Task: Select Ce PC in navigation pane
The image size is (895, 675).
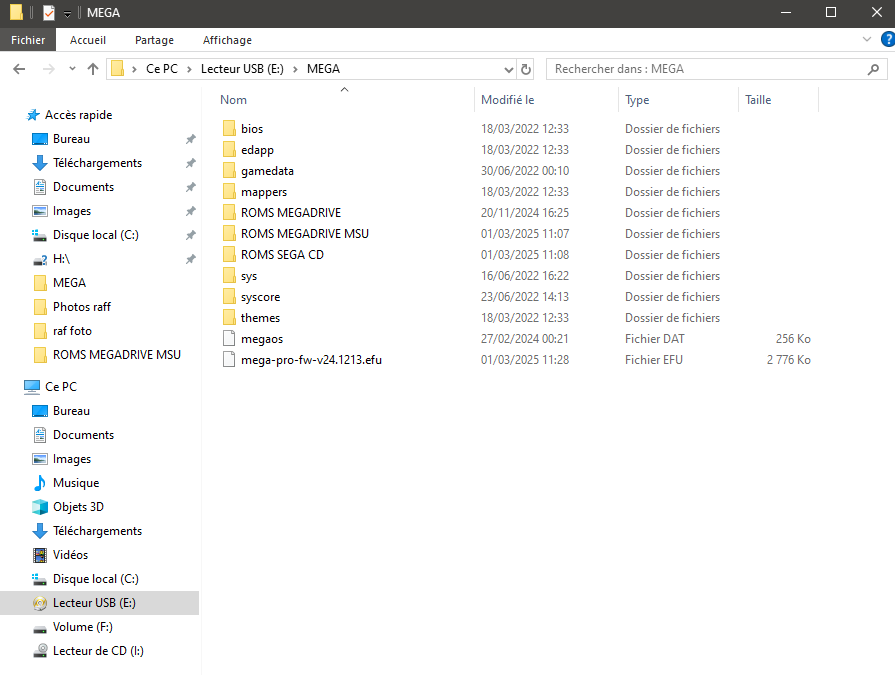Action: click(61, 386)
